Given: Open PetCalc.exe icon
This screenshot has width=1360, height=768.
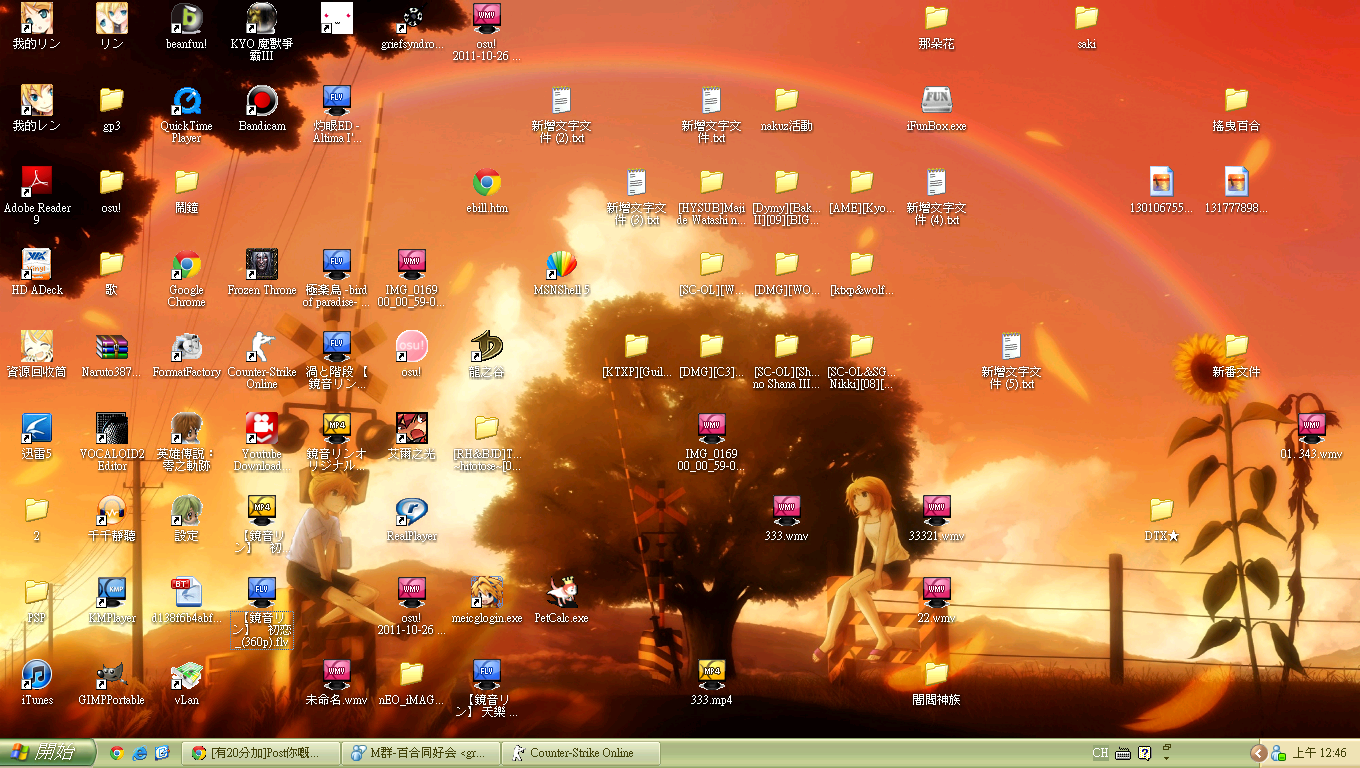Looking at the screenshot, I should point(561,592).
